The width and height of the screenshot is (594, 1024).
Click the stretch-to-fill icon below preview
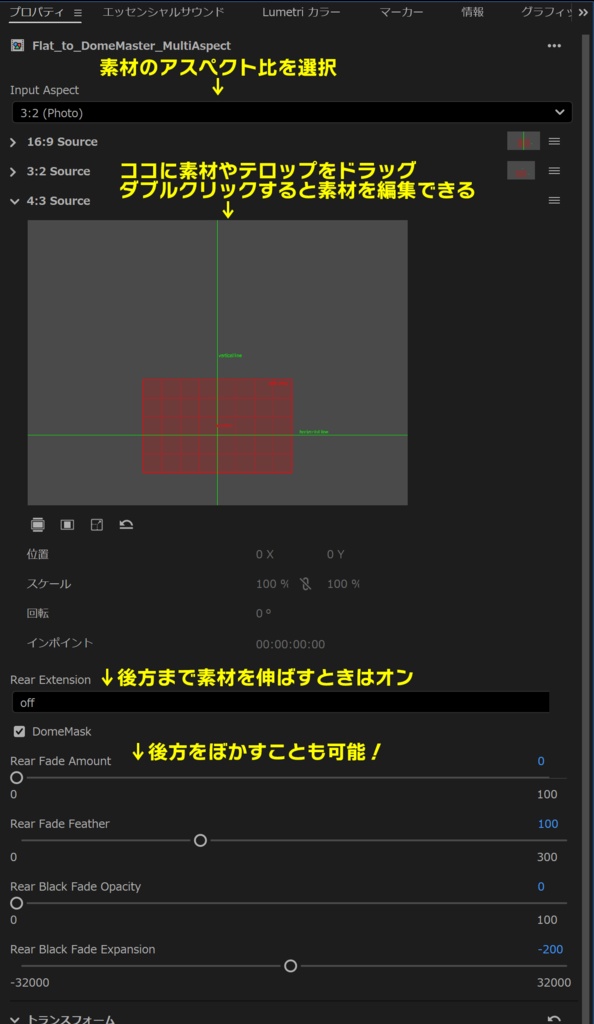click(97, 524)
